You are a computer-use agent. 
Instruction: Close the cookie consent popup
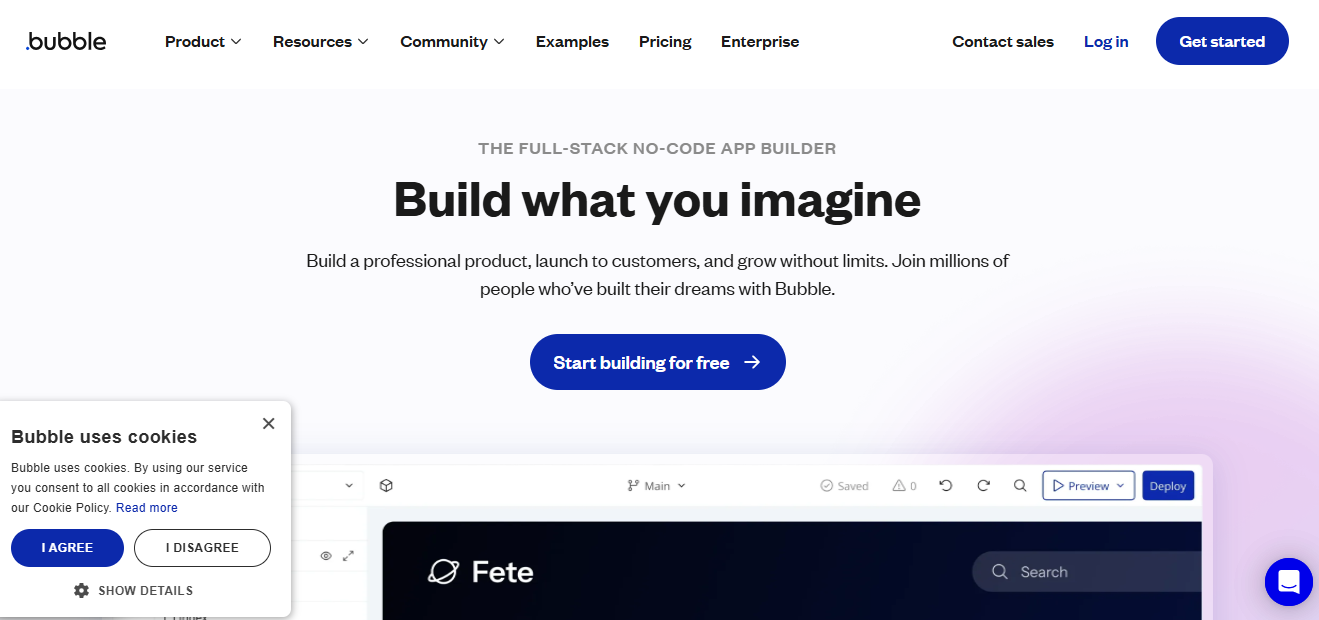pos(268,424)
